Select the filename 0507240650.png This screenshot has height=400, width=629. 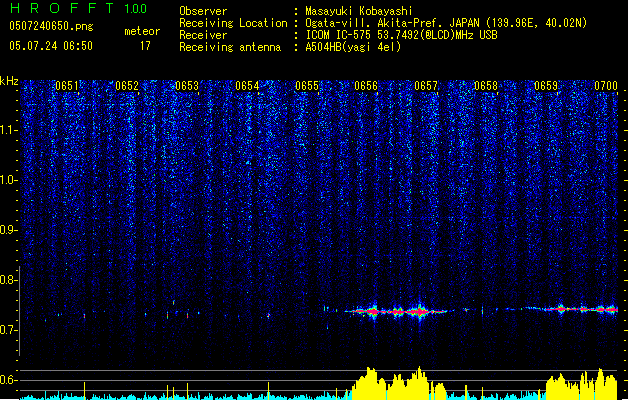click(x=51, y=26)
